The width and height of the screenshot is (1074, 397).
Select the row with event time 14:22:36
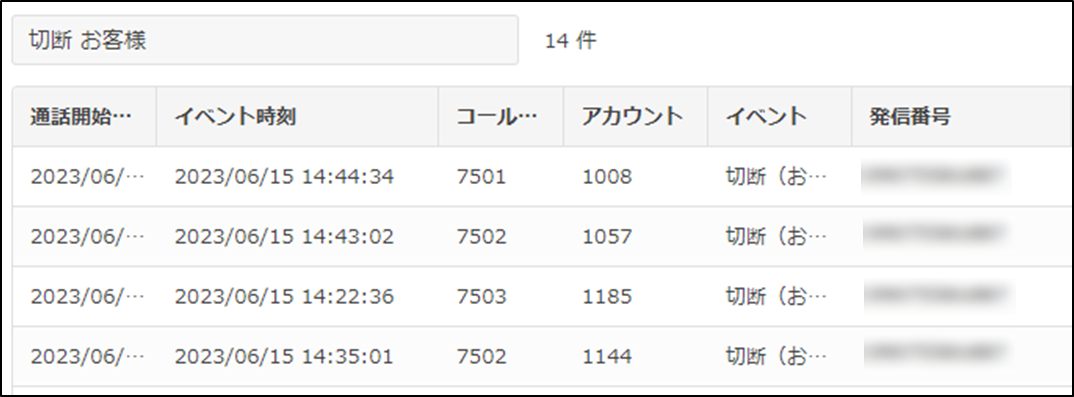(542, 296)
